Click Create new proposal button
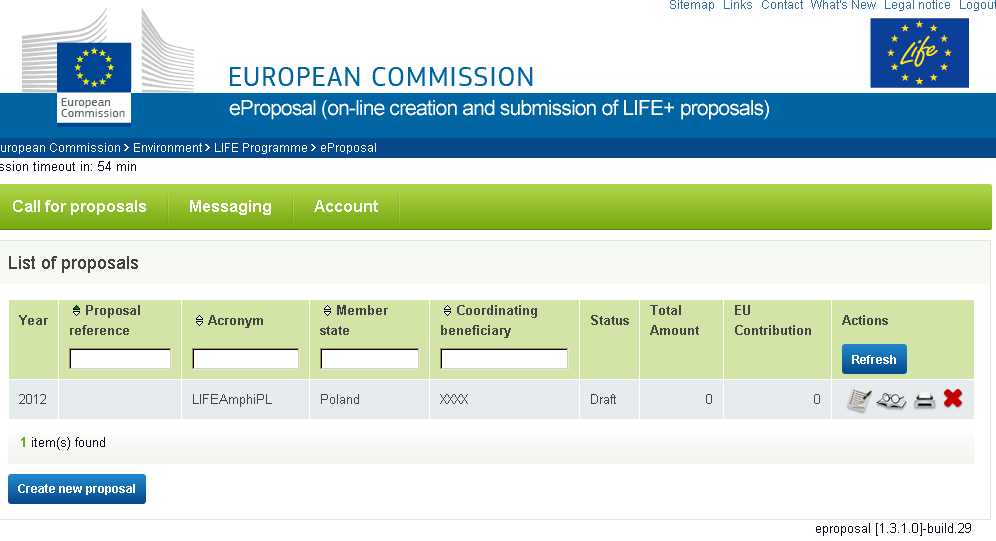 tap(77, 489)
